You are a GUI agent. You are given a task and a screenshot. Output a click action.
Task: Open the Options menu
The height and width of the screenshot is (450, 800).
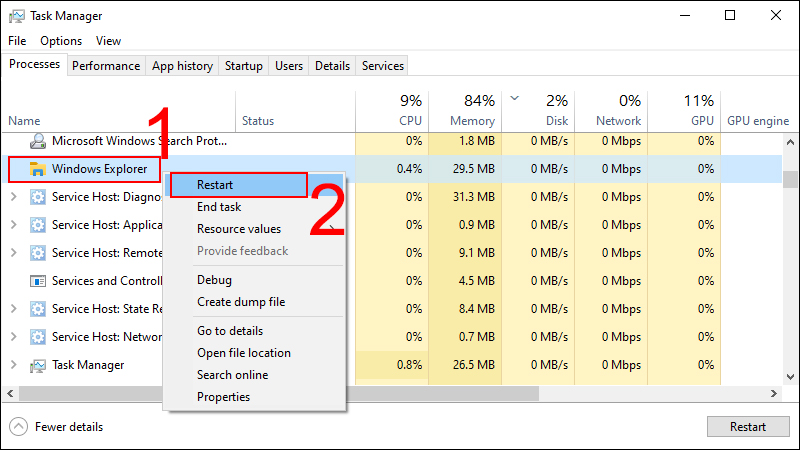tap(61, 41)
